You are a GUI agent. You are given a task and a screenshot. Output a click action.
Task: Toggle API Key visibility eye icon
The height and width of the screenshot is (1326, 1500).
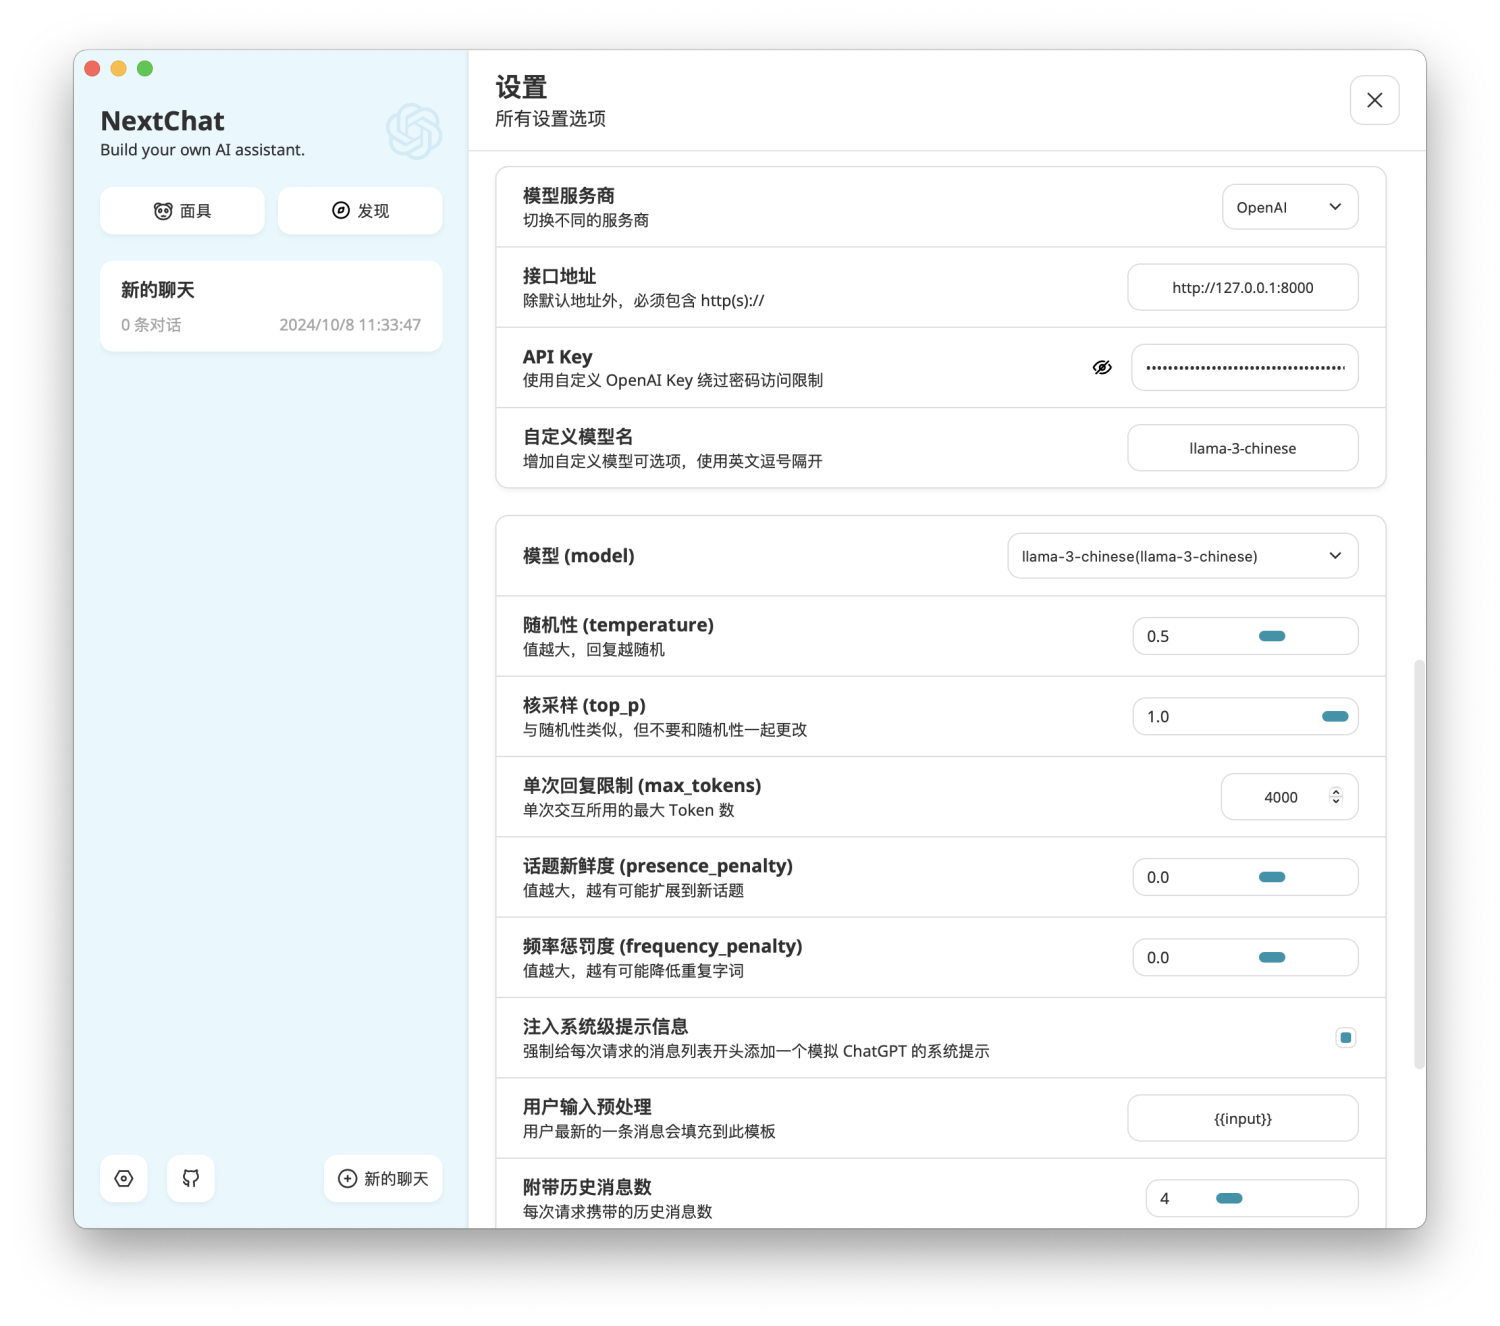[x=1102, y=367]
